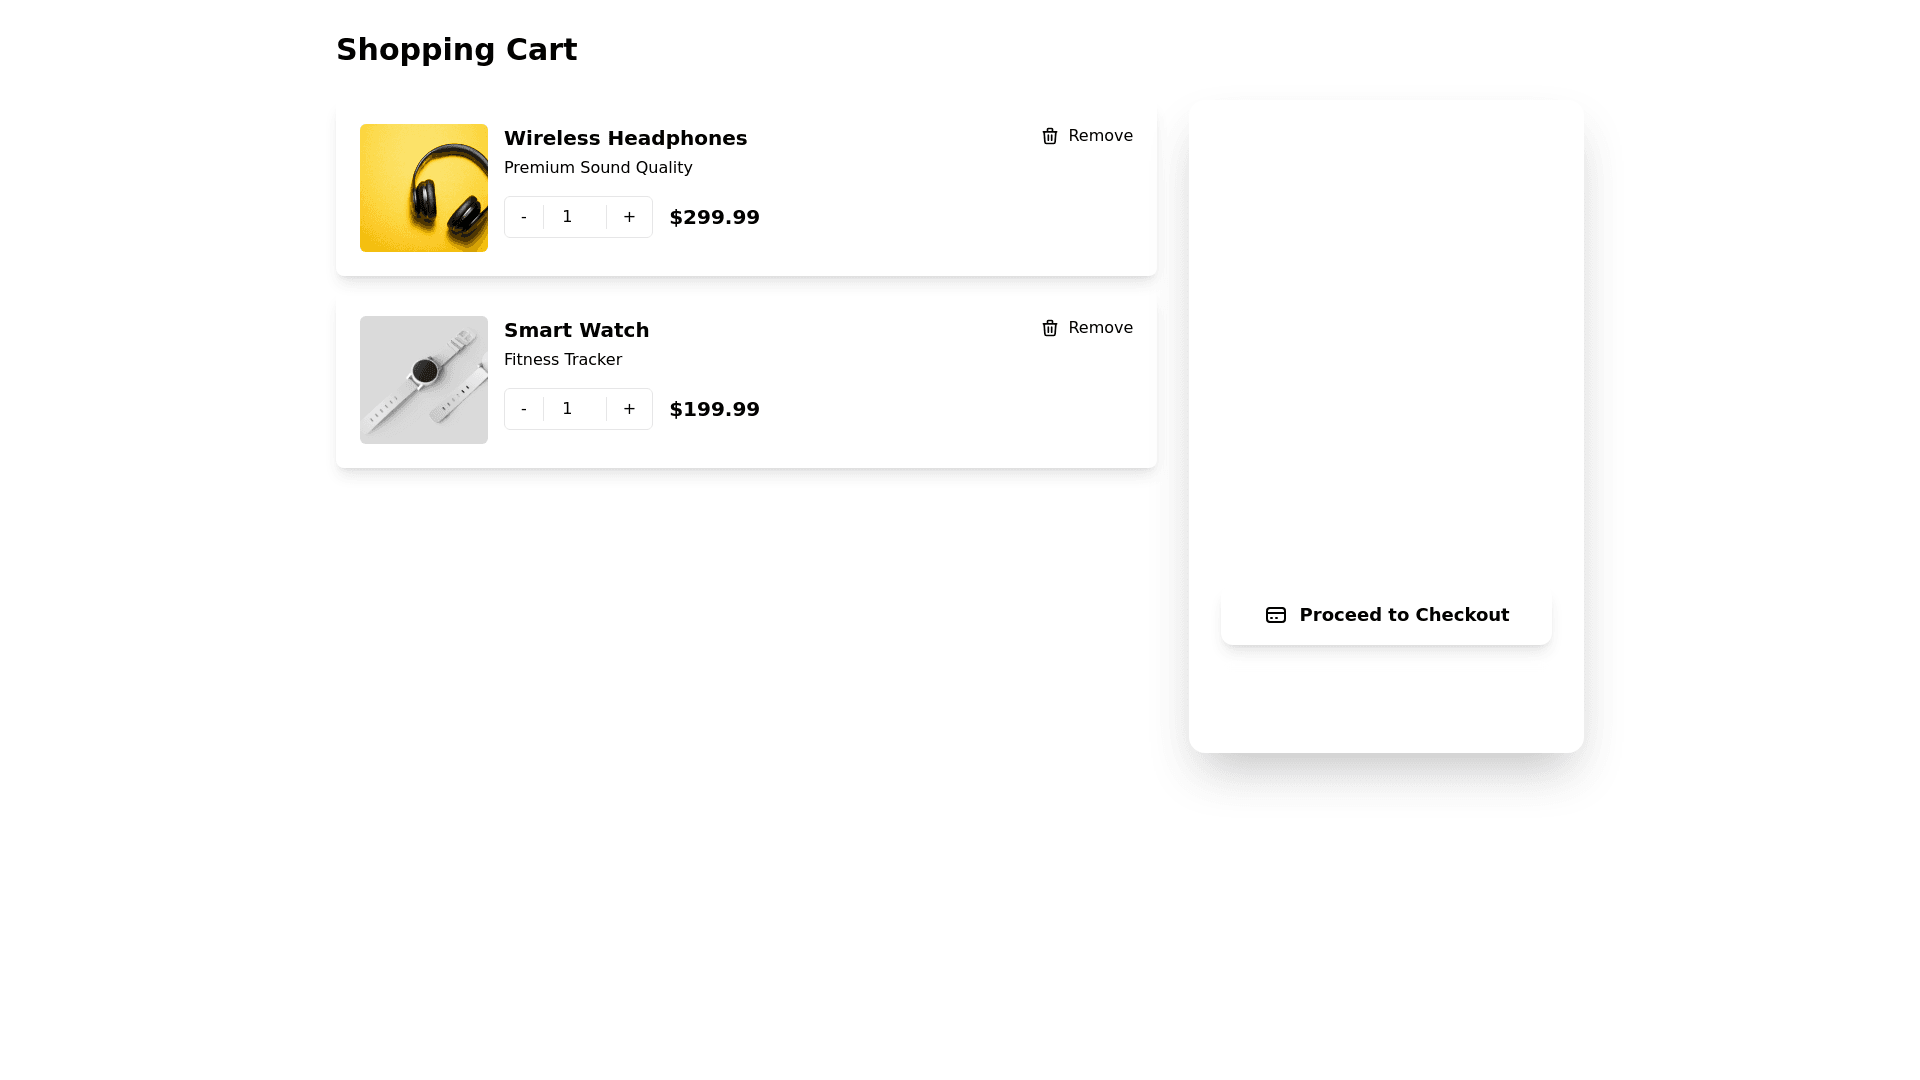Open the smart watch product thumbnail

pyautogui.click(x=424, y=380)
